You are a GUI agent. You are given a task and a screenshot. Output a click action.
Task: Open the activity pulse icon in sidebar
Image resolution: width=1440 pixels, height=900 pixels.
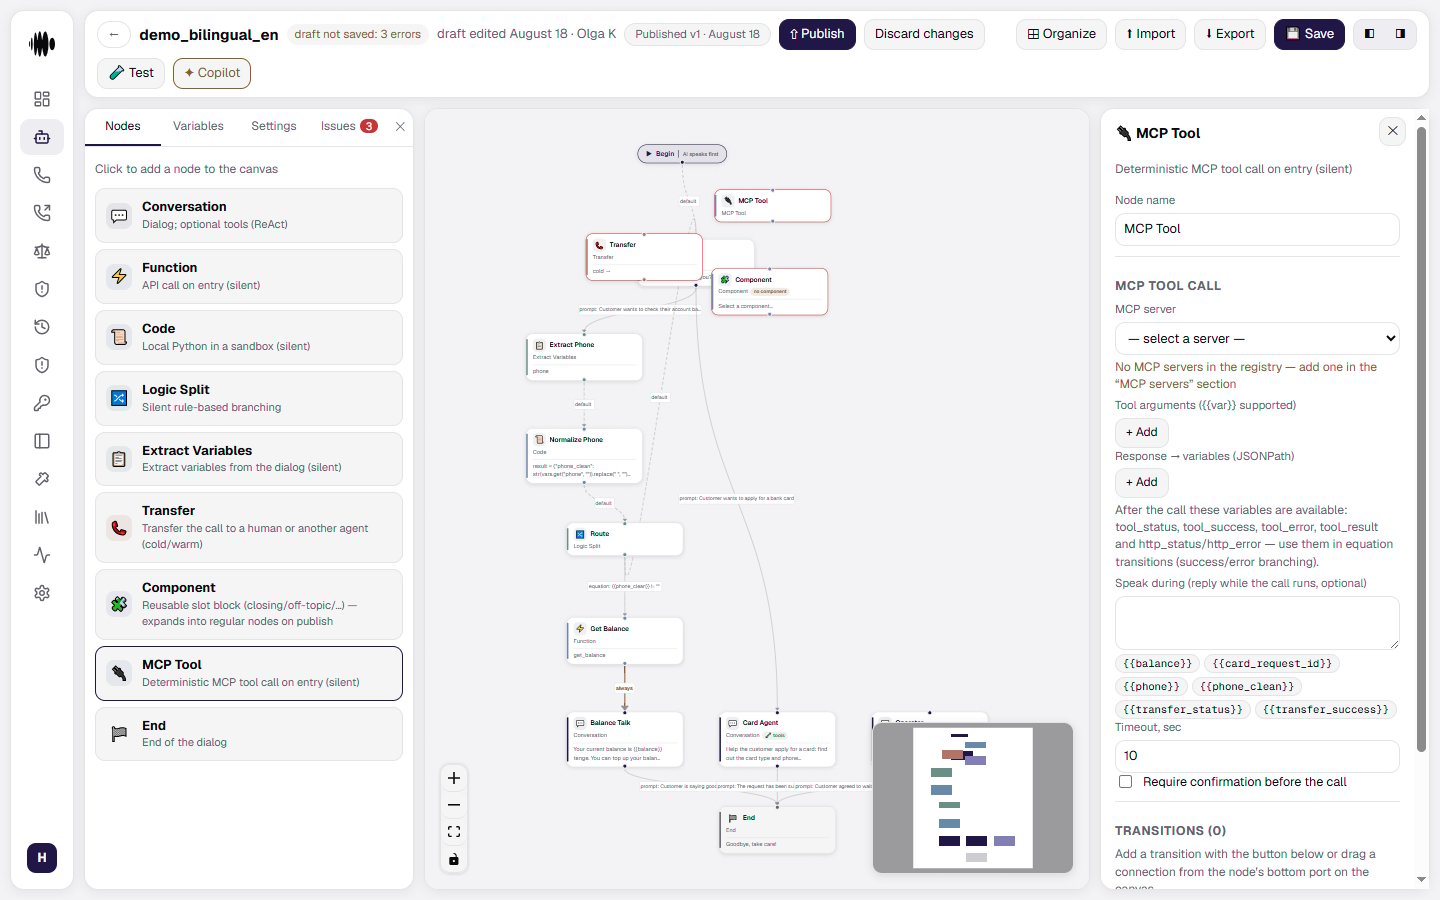pos(42,555)
